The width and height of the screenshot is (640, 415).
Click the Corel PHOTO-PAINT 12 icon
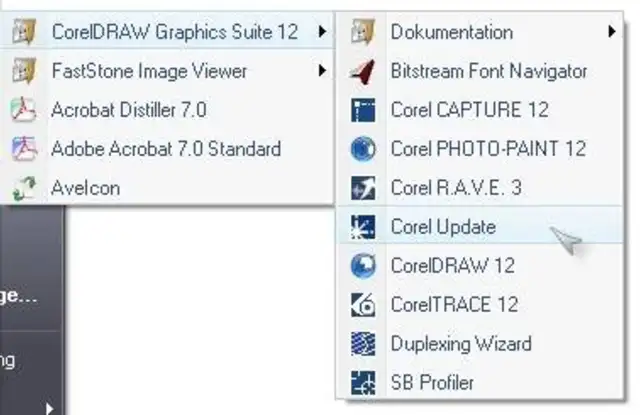pos(362,149)
